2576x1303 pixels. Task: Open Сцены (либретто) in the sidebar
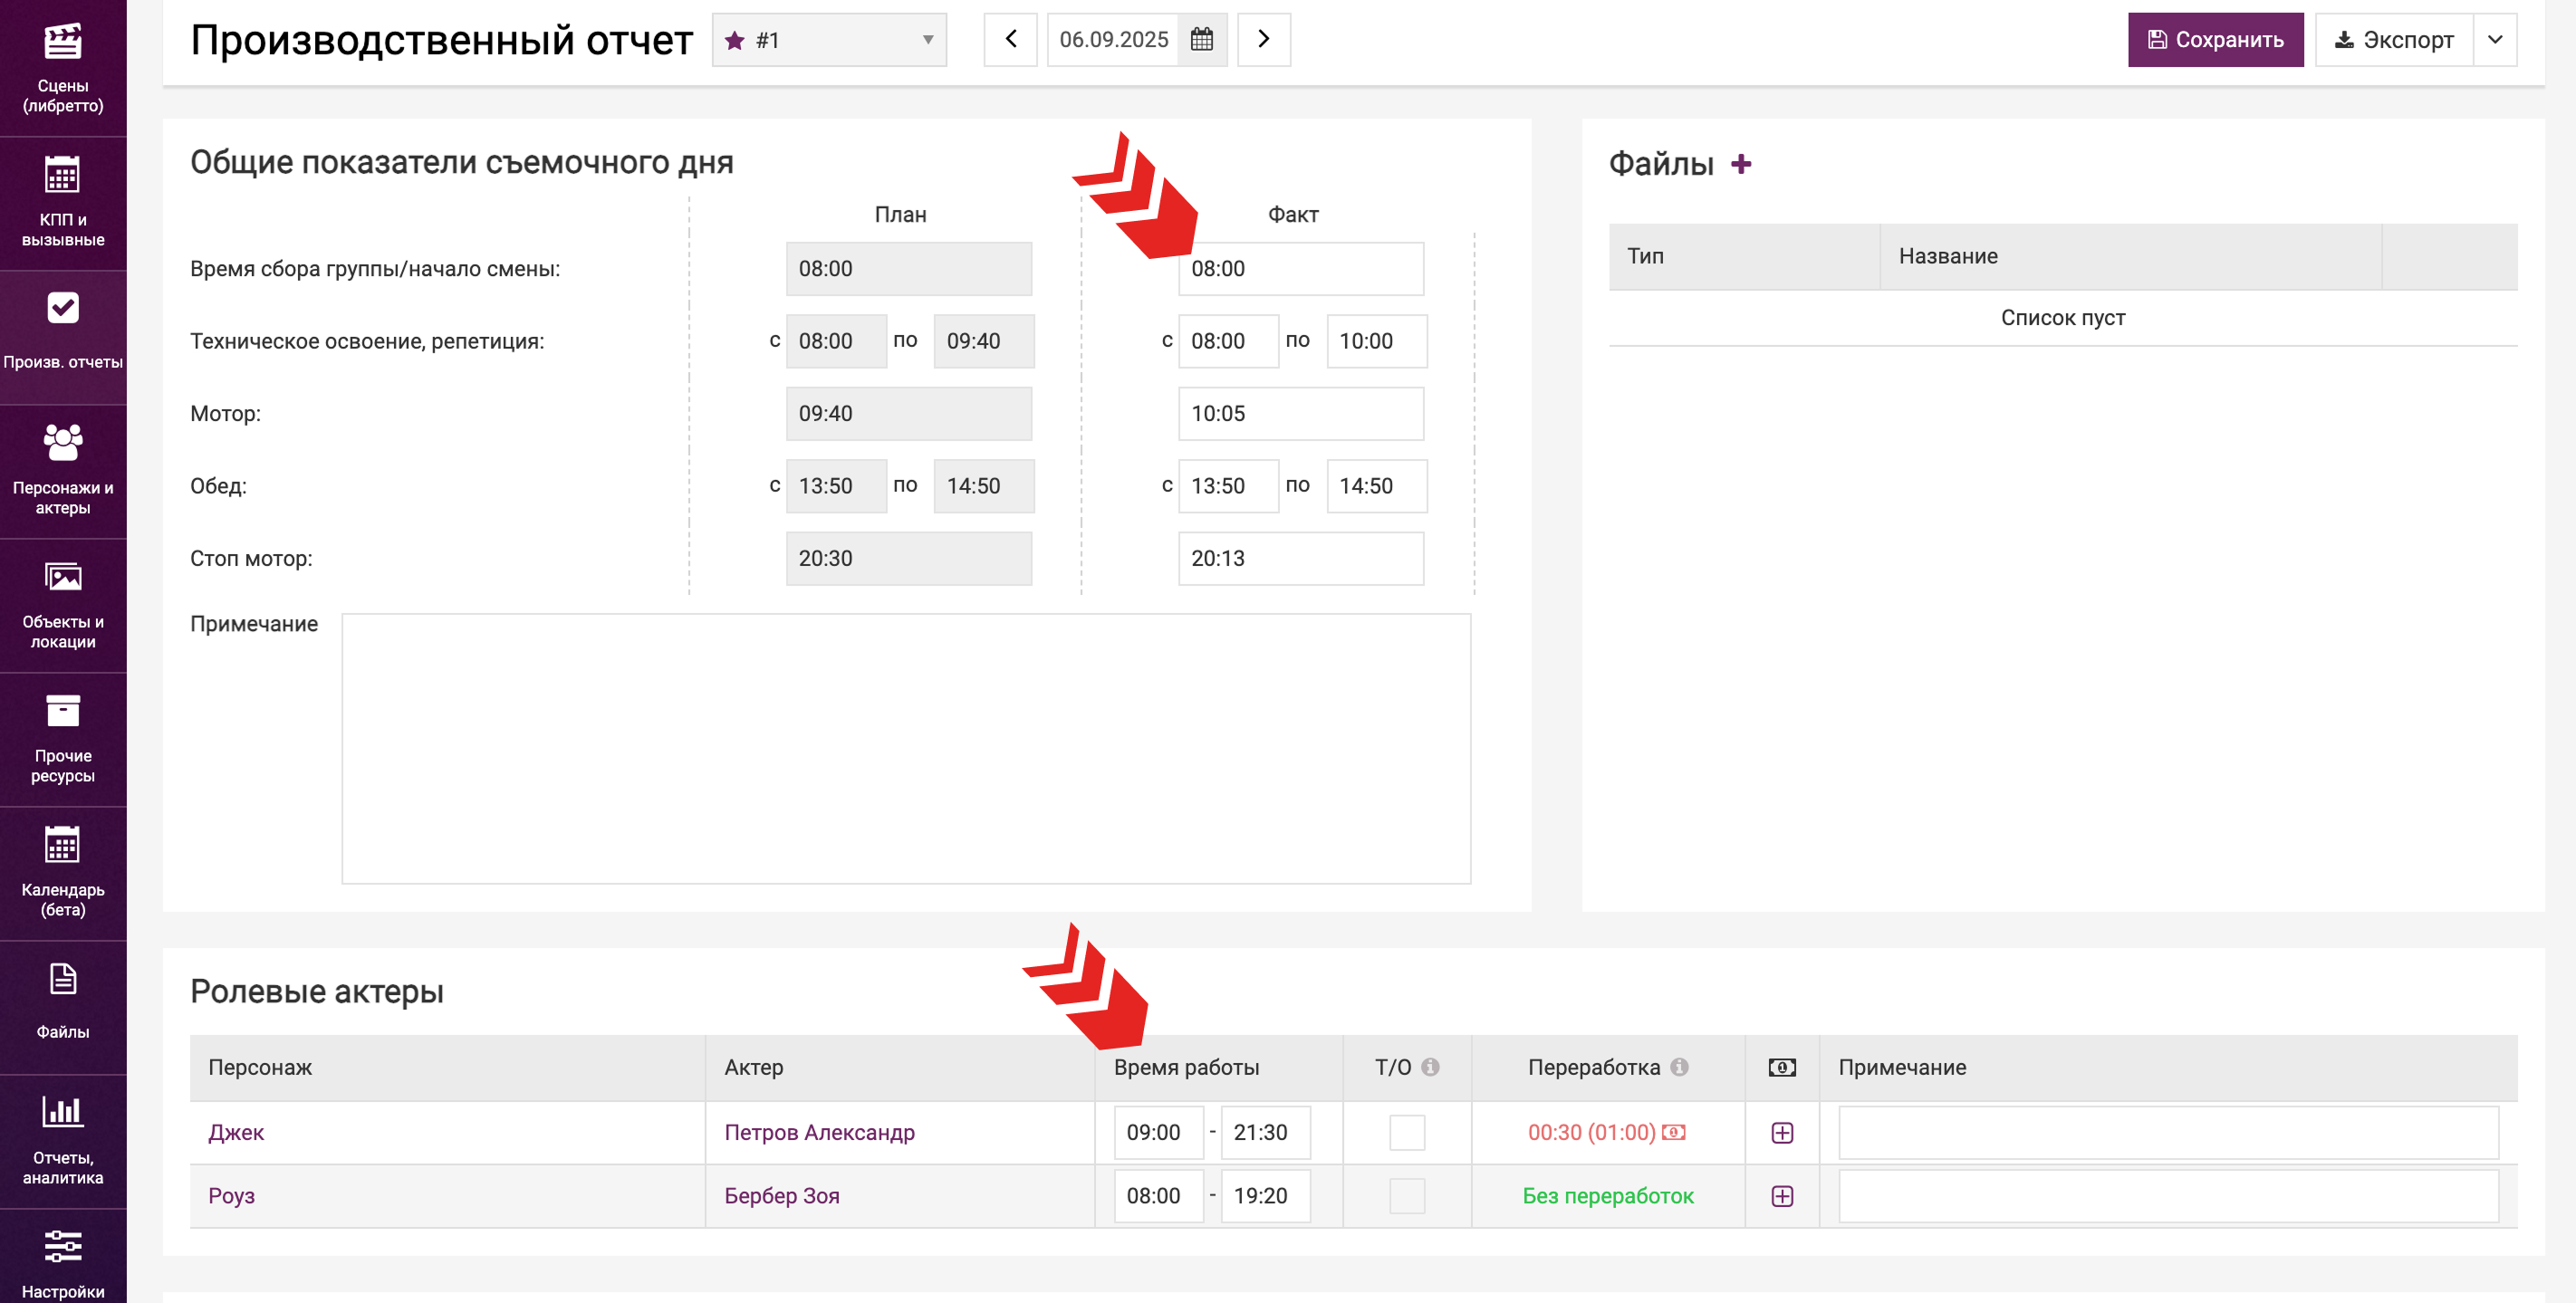tap(63, 68)
